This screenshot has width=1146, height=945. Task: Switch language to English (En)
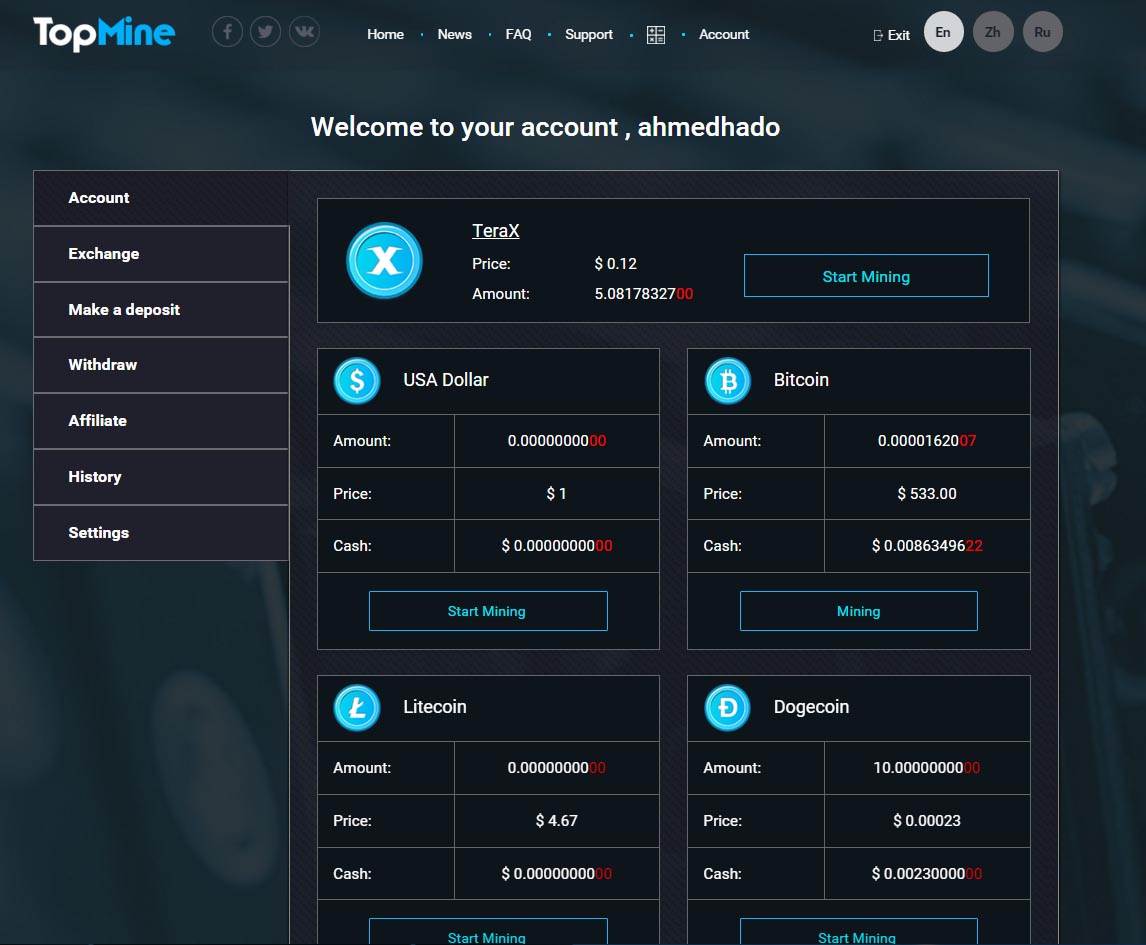[x=944, y=31]
